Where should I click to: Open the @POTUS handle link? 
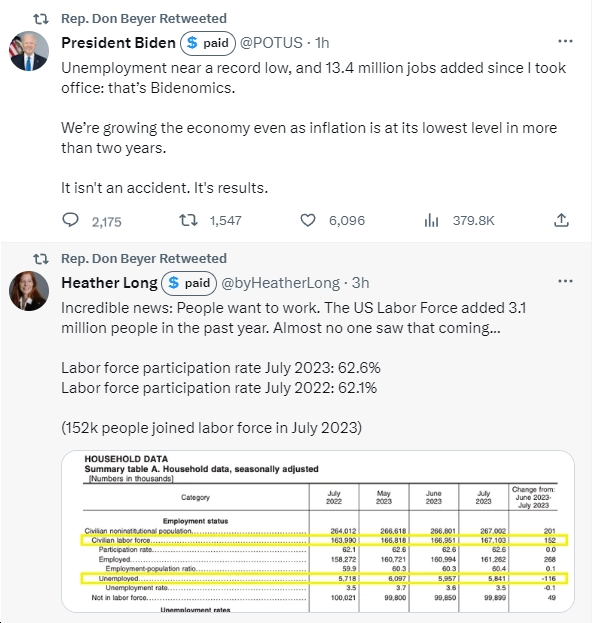pyautogui.click(x=271, y=43)
